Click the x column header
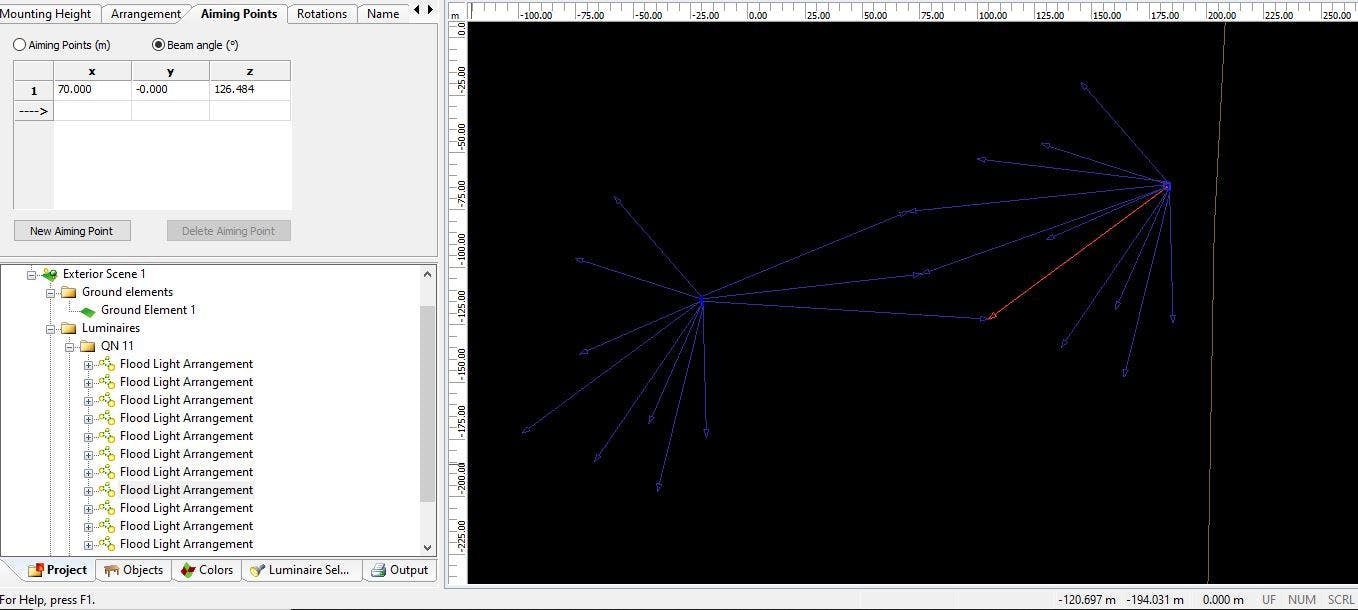Viewport: 1358px width, 610px height. tap(92, 71)
